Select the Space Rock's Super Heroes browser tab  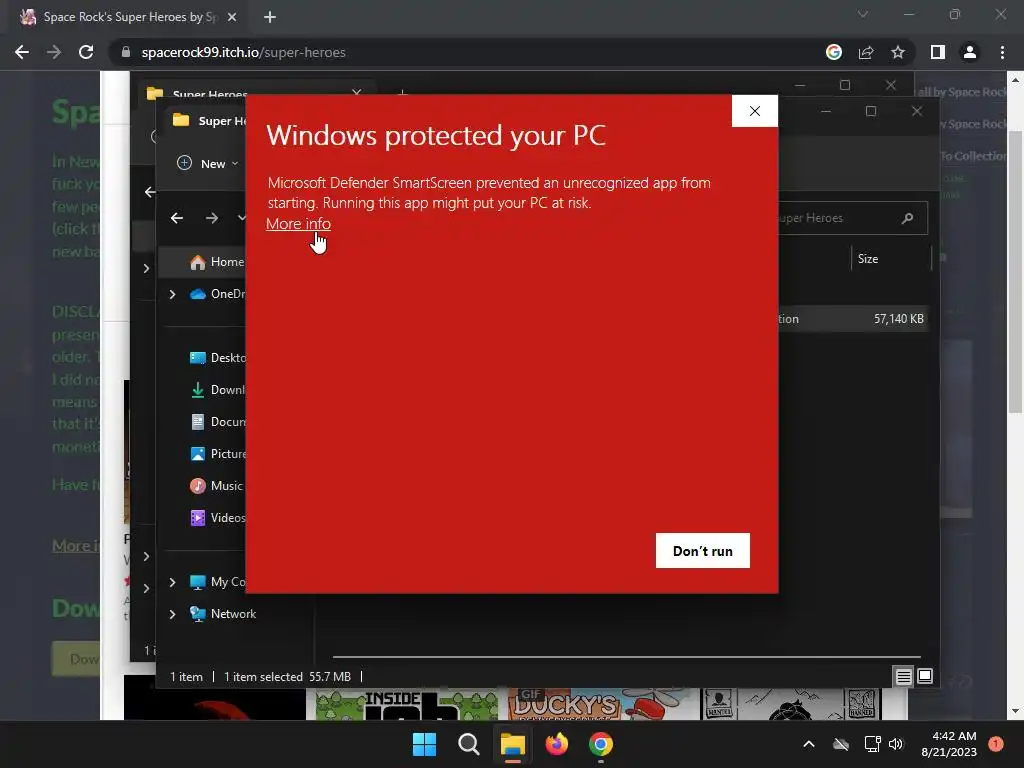[x=128, y=17]
